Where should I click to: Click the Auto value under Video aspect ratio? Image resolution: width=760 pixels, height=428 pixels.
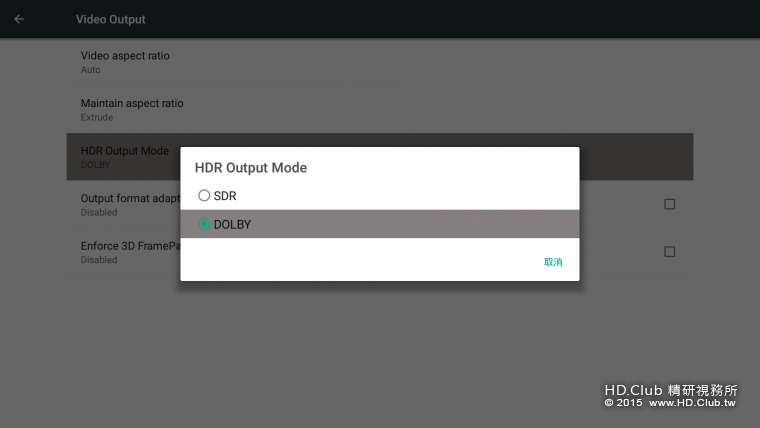tap(91, 70)
